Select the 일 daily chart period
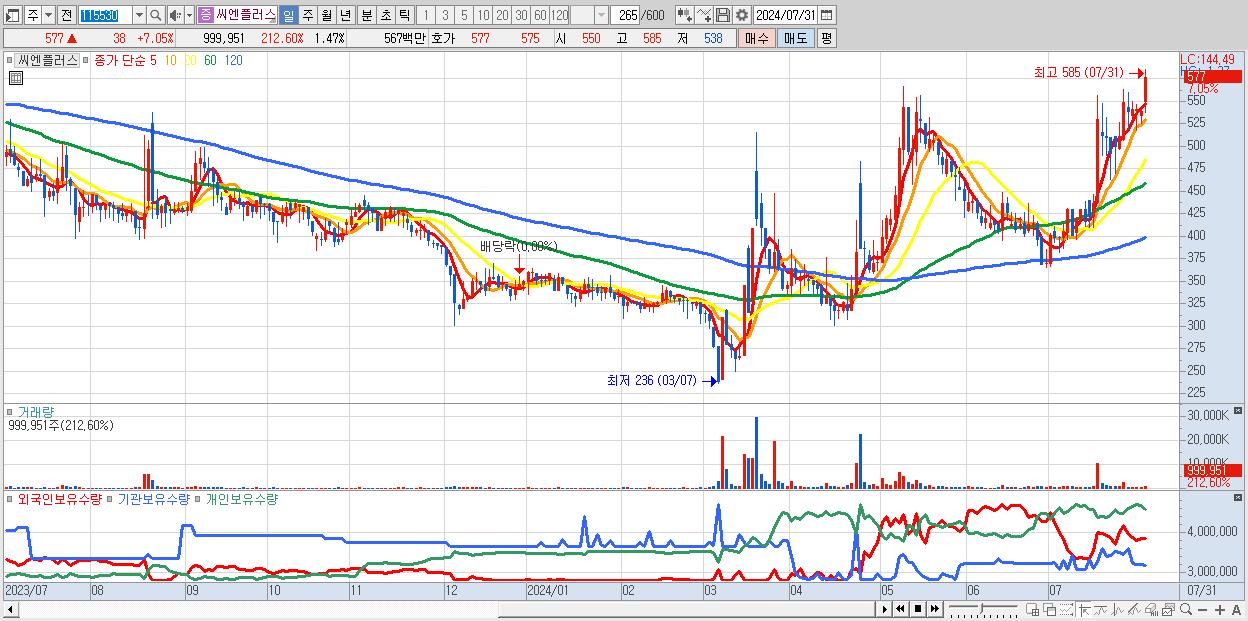Viewport: 1248px width, 621px height. (x=288, y=16)
